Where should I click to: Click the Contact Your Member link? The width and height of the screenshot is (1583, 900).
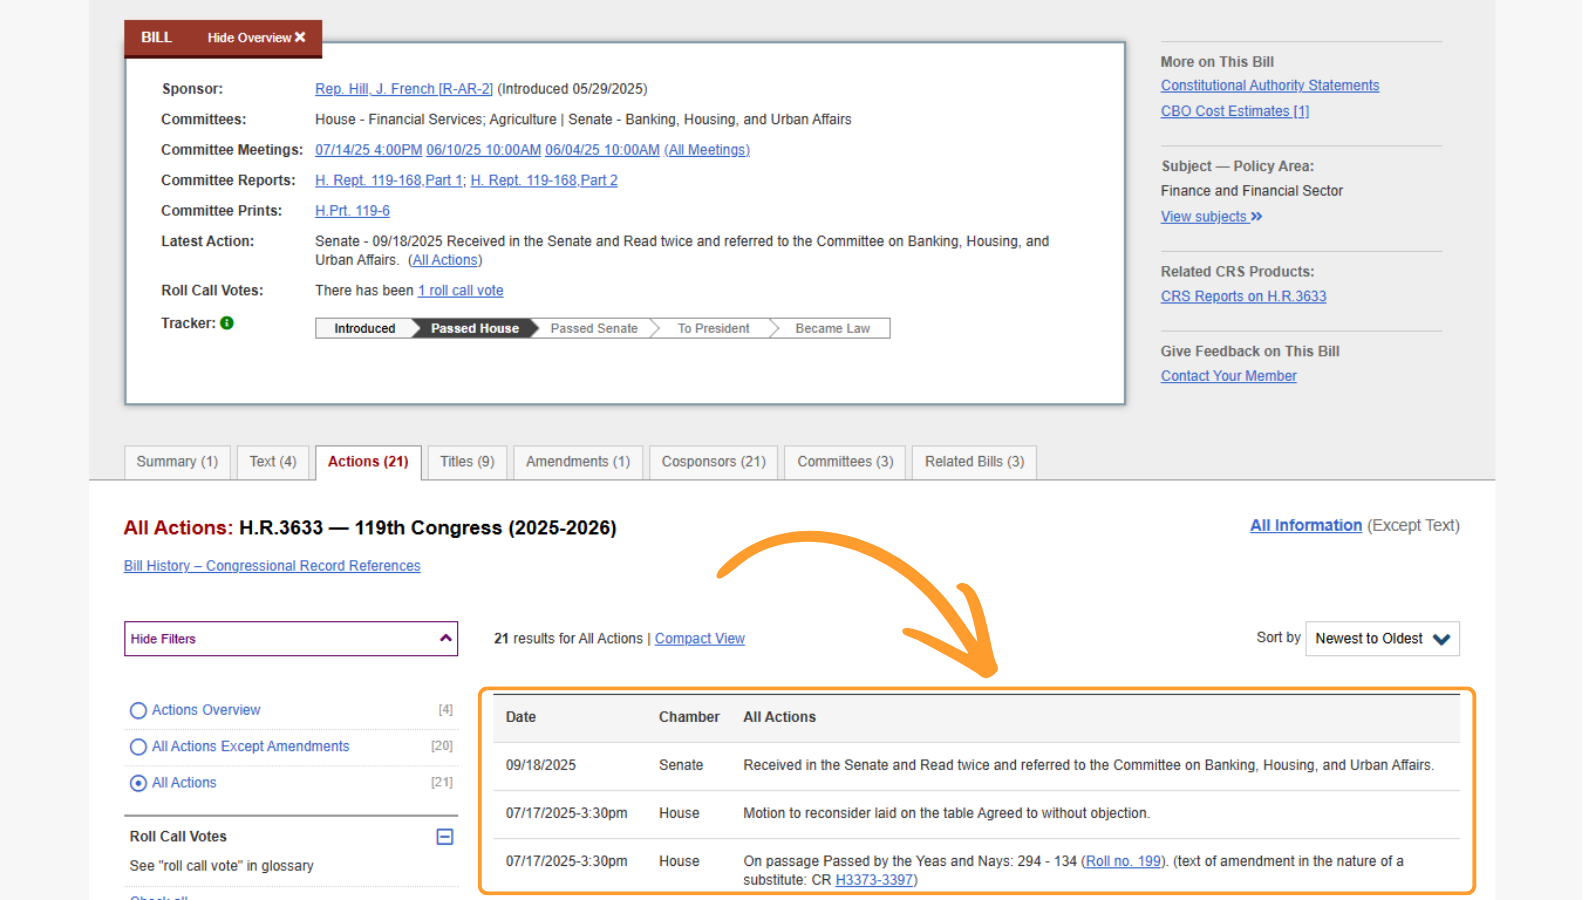pyautogui.click(x=1228, y=376)
